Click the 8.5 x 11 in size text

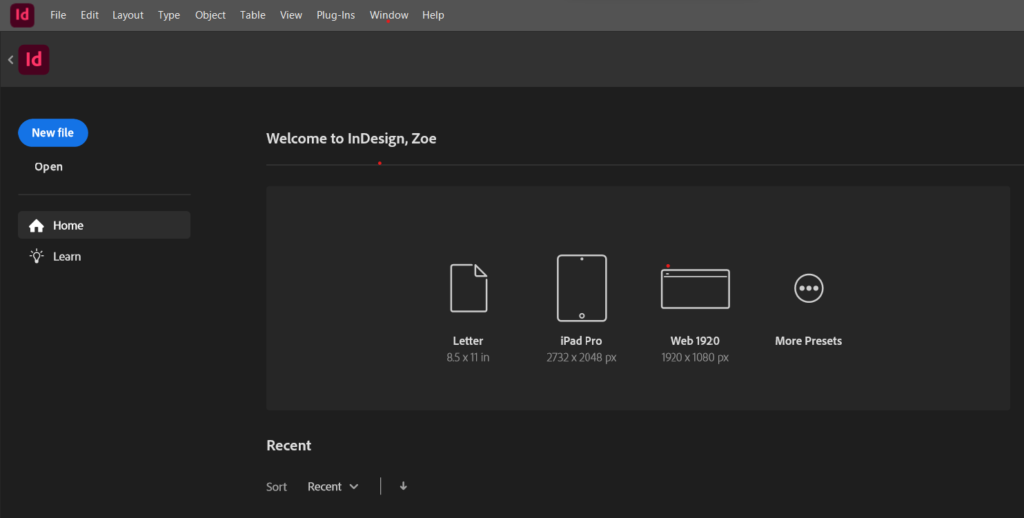(468, 357)
